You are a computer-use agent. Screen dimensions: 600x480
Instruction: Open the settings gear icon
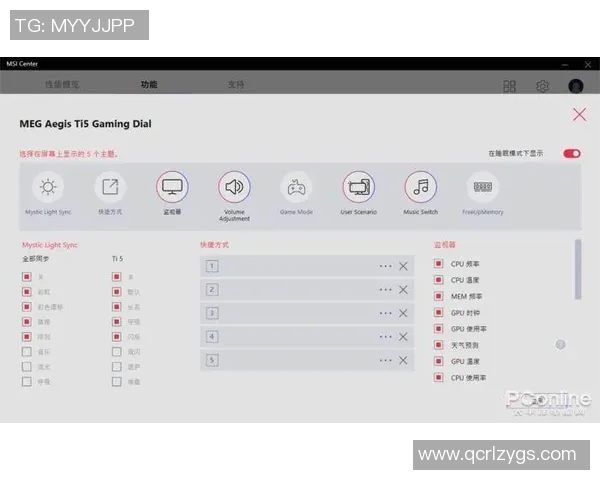542,86
